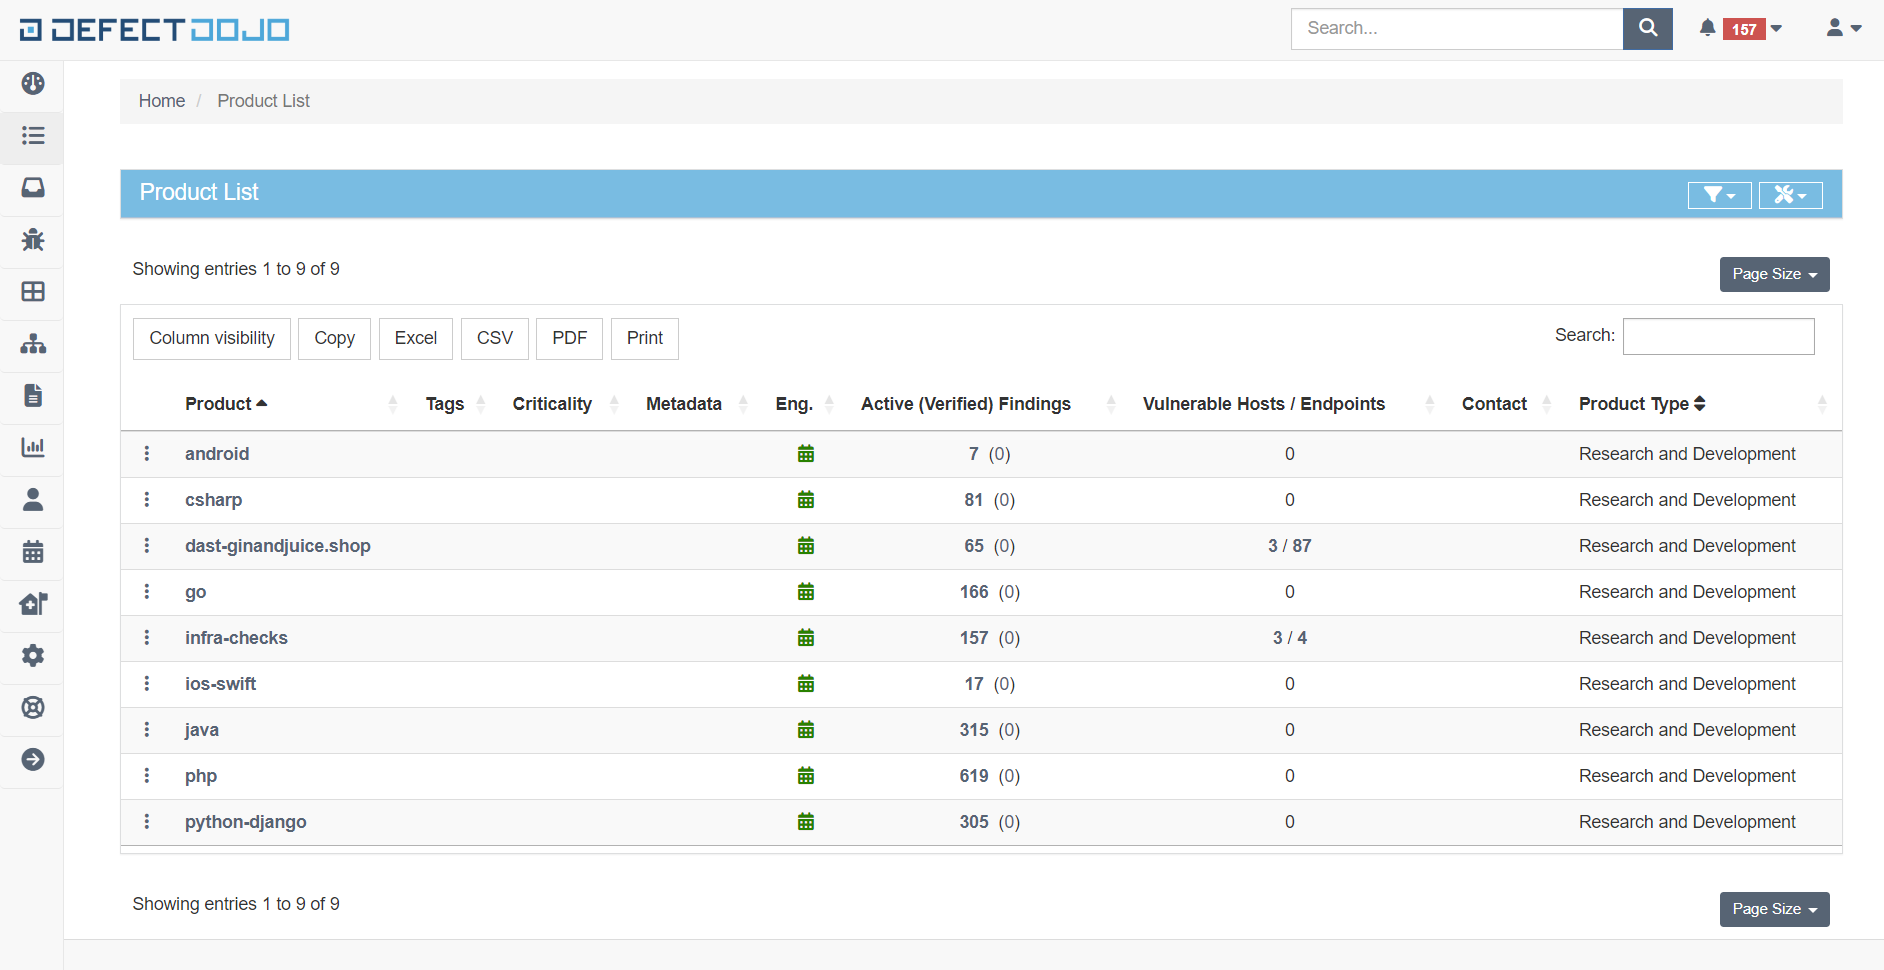Click the Print button

[645, 338]
